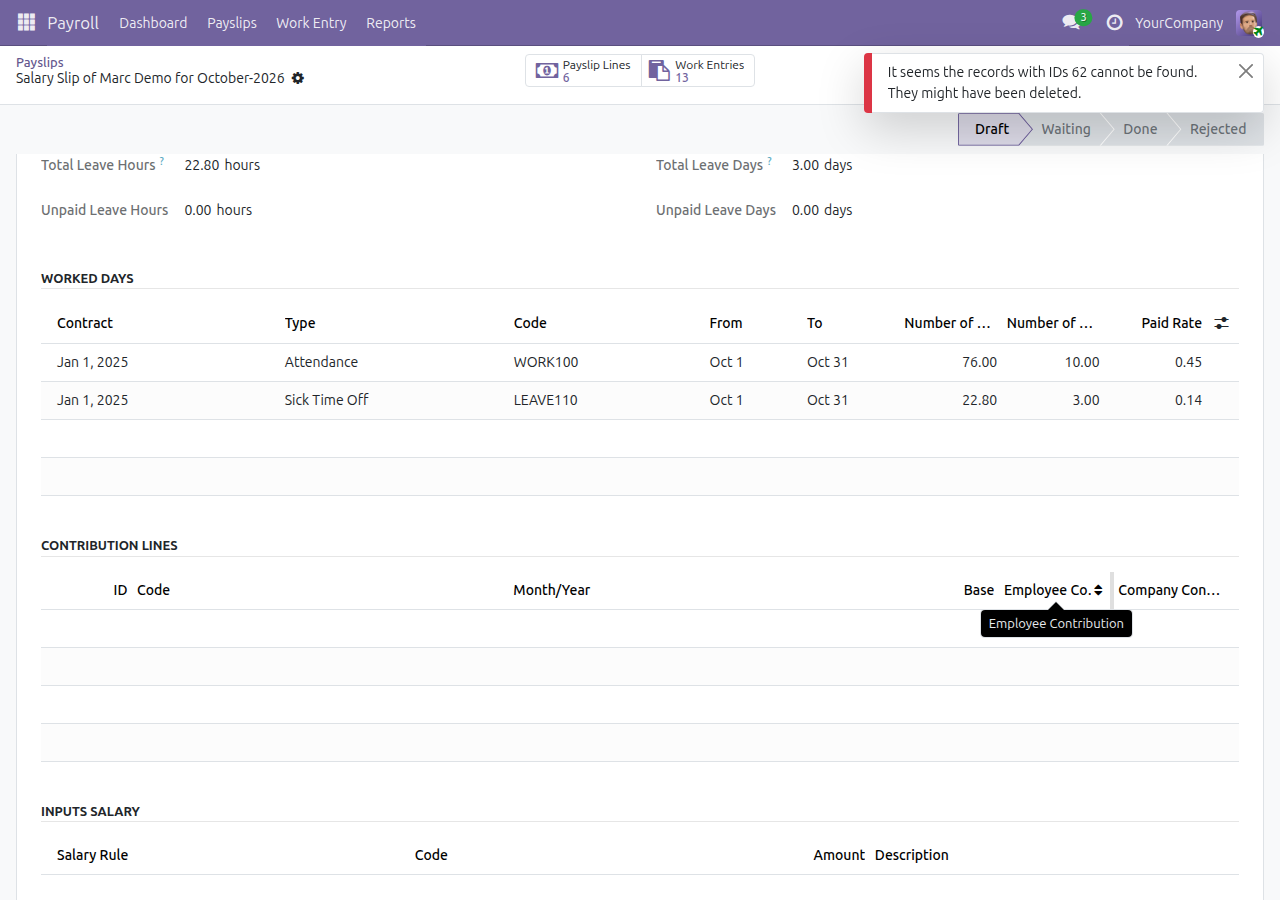
Task: Open the YourCompany company switcher
Action: click(x=1179, y=22)
